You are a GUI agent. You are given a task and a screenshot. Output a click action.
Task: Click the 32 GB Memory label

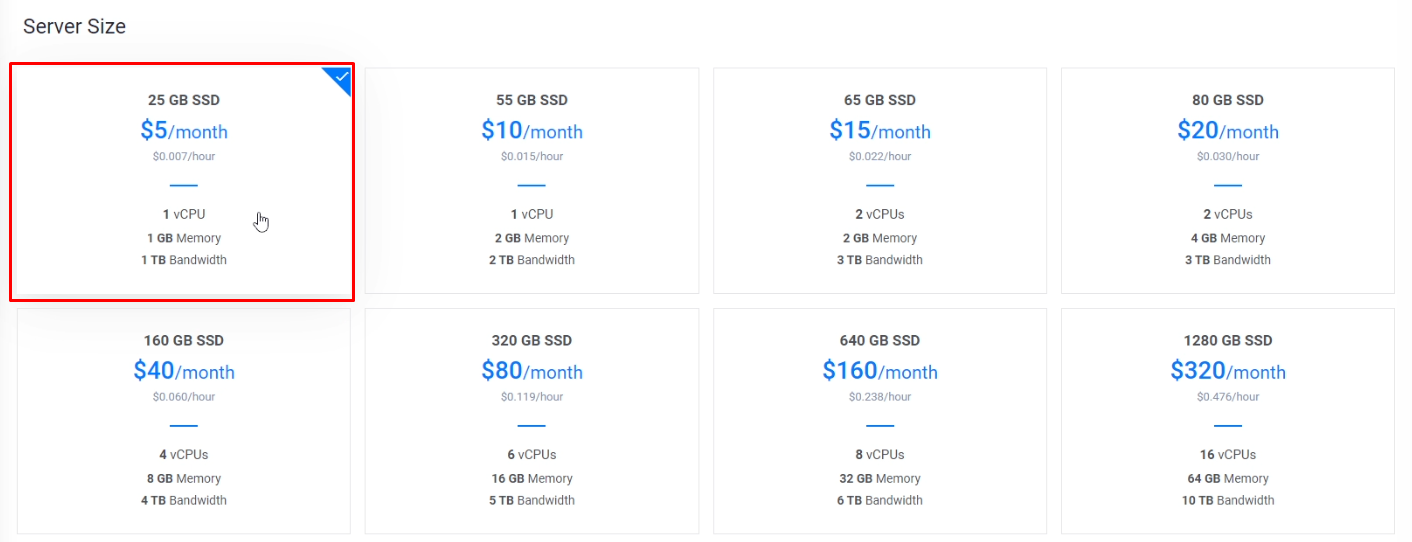tap(879, 478)
